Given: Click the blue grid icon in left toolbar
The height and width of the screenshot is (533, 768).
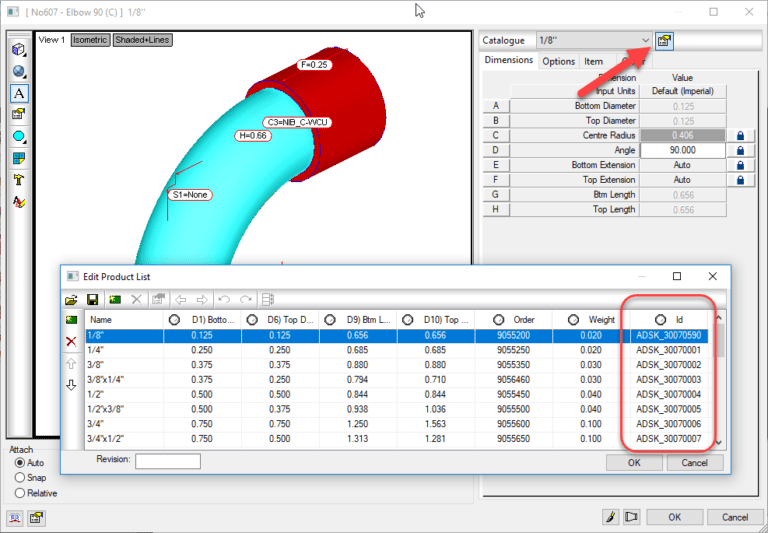Looking at the screenshot, I should pyautogui.click(x=19, y=158).
